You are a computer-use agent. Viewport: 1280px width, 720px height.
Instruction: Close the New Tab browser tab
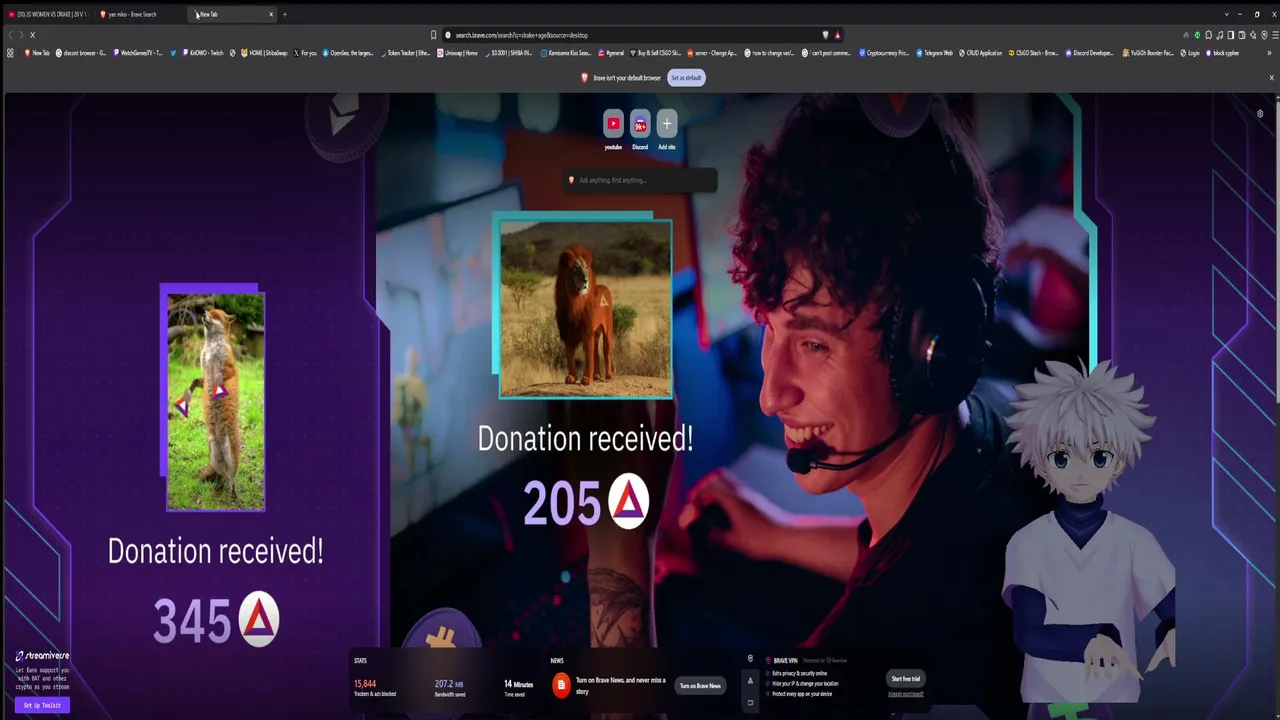[270, 14]
